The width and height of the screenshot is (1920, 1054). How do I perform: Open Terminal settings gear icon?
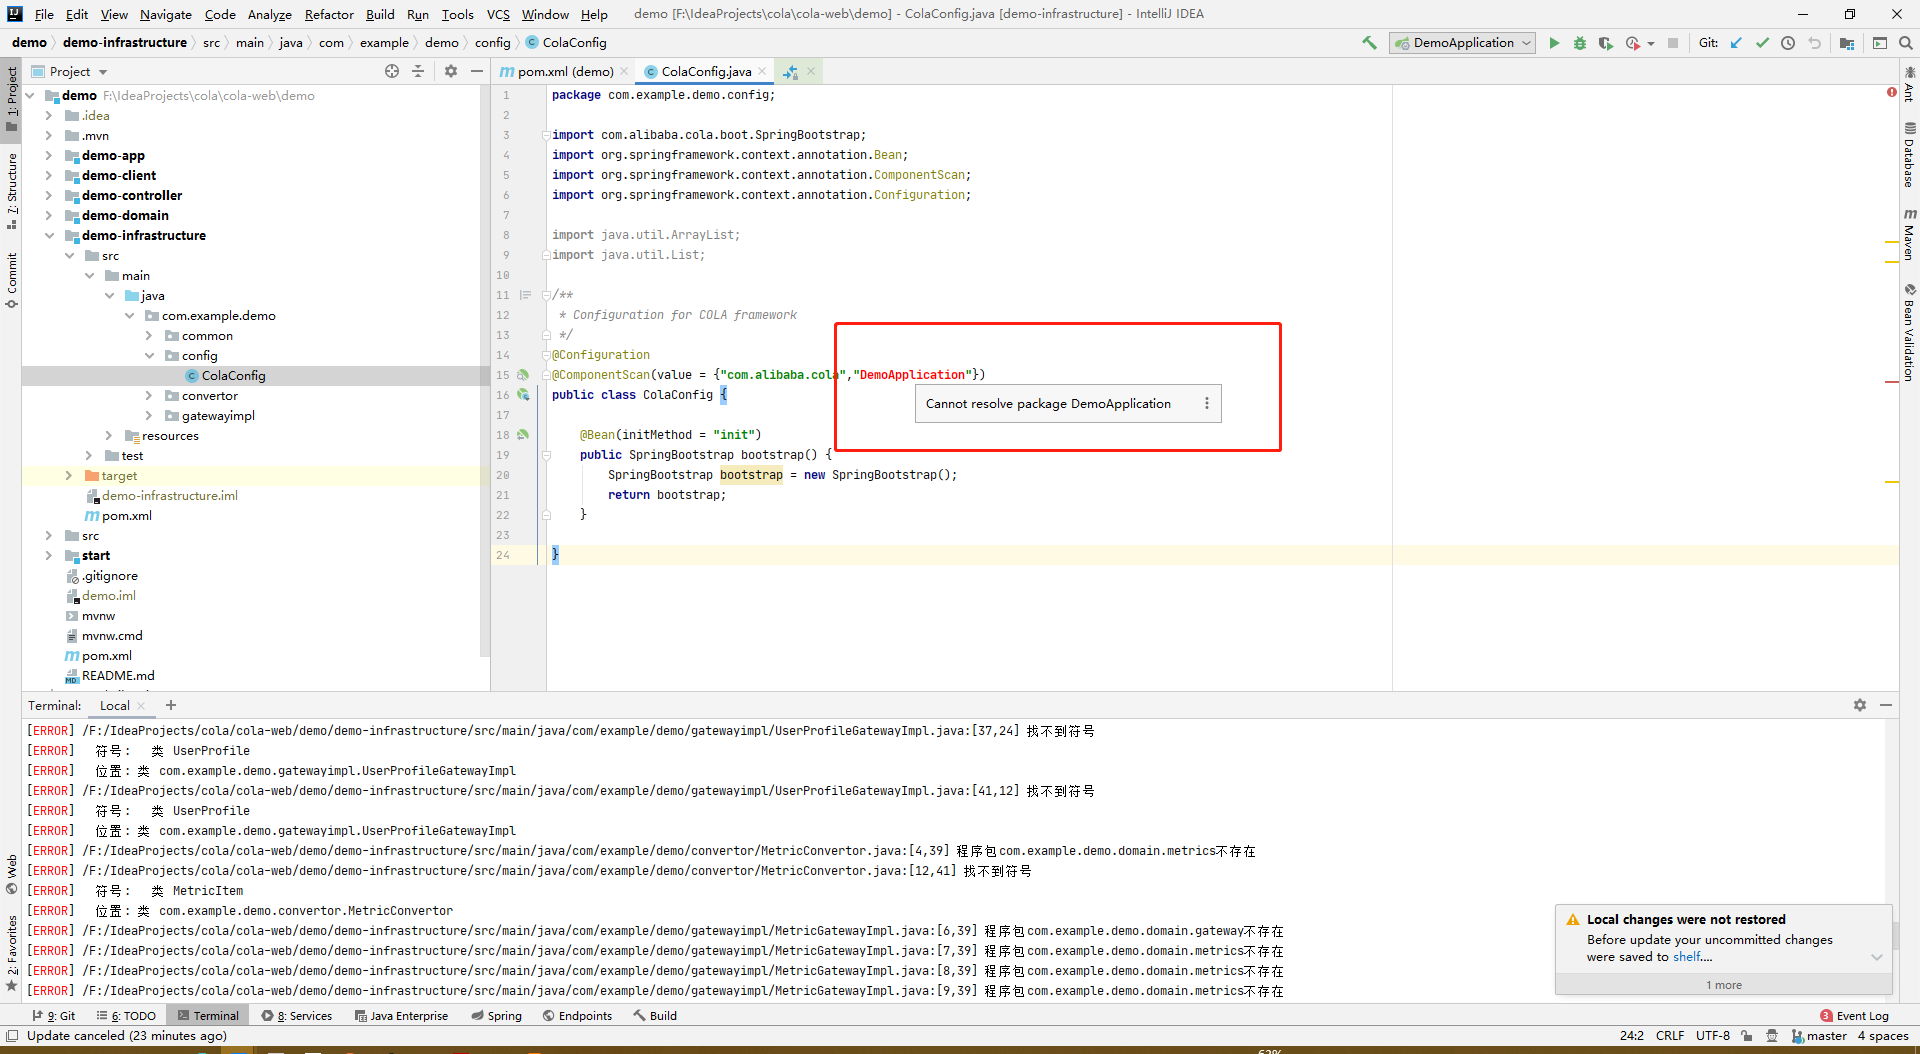coord(1860,705)
